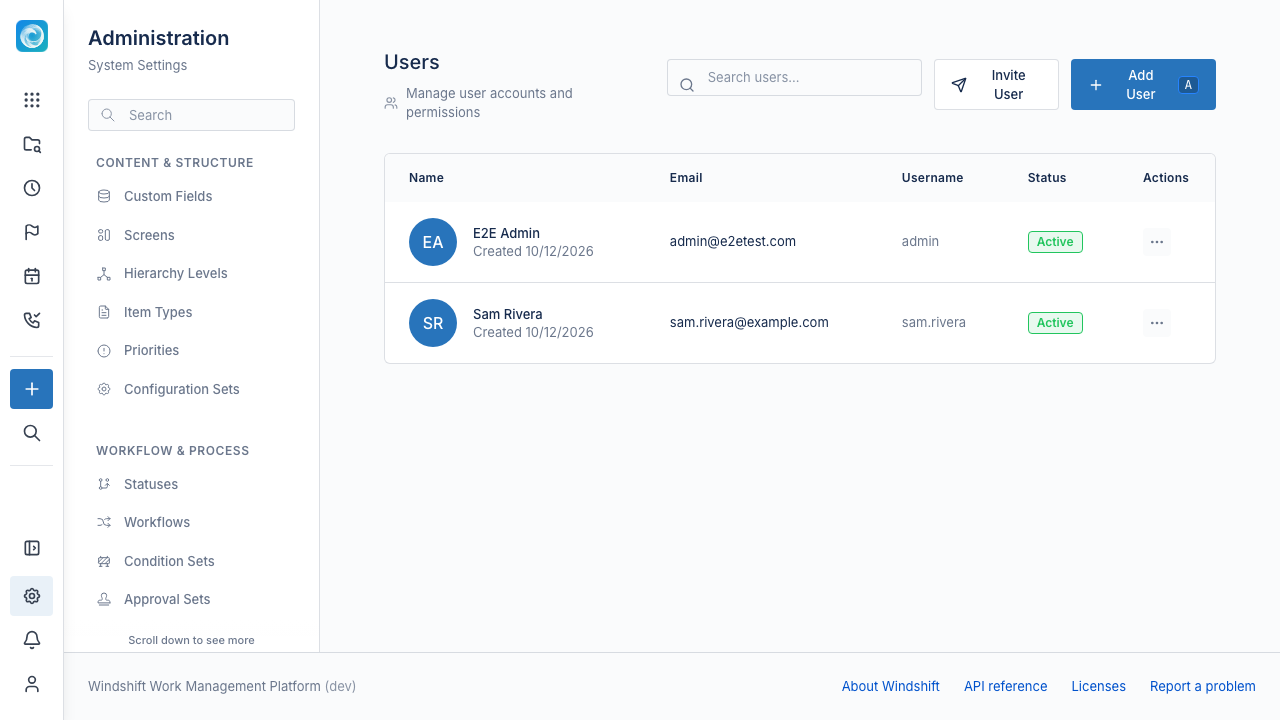
Task: Open actions menu for E2E Admin
Action: pos(1157,242)
